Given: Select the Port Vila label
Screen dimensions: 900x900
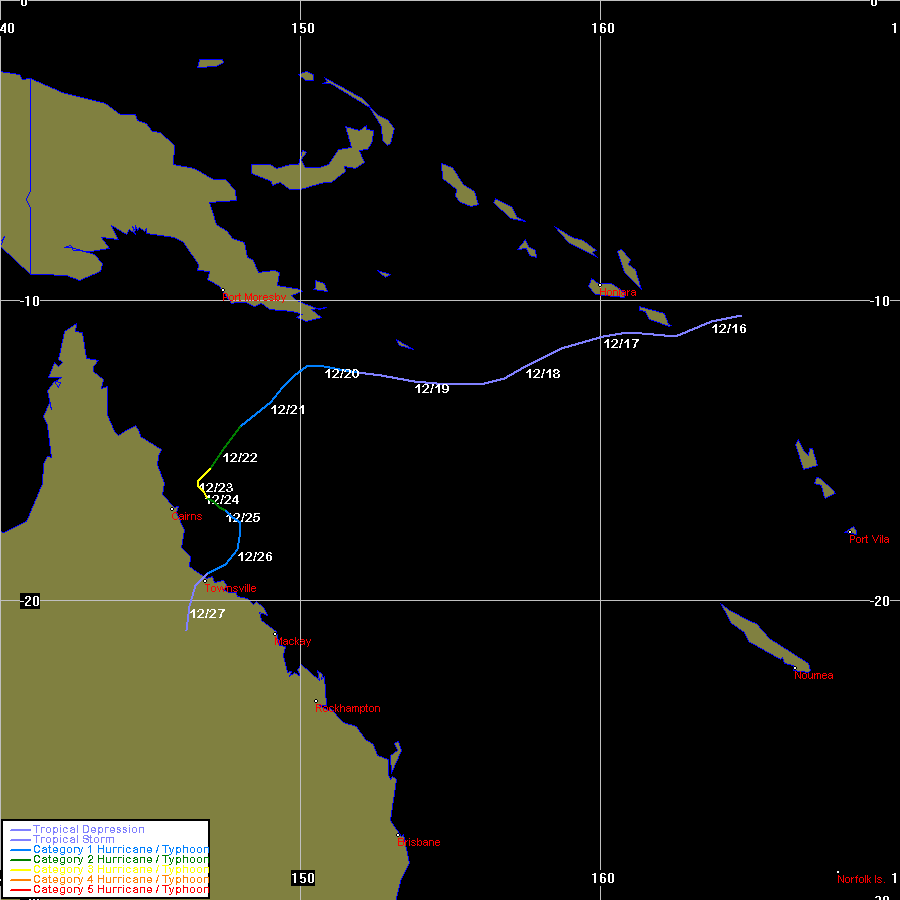Looking at the screenshot, I should 869,540.
